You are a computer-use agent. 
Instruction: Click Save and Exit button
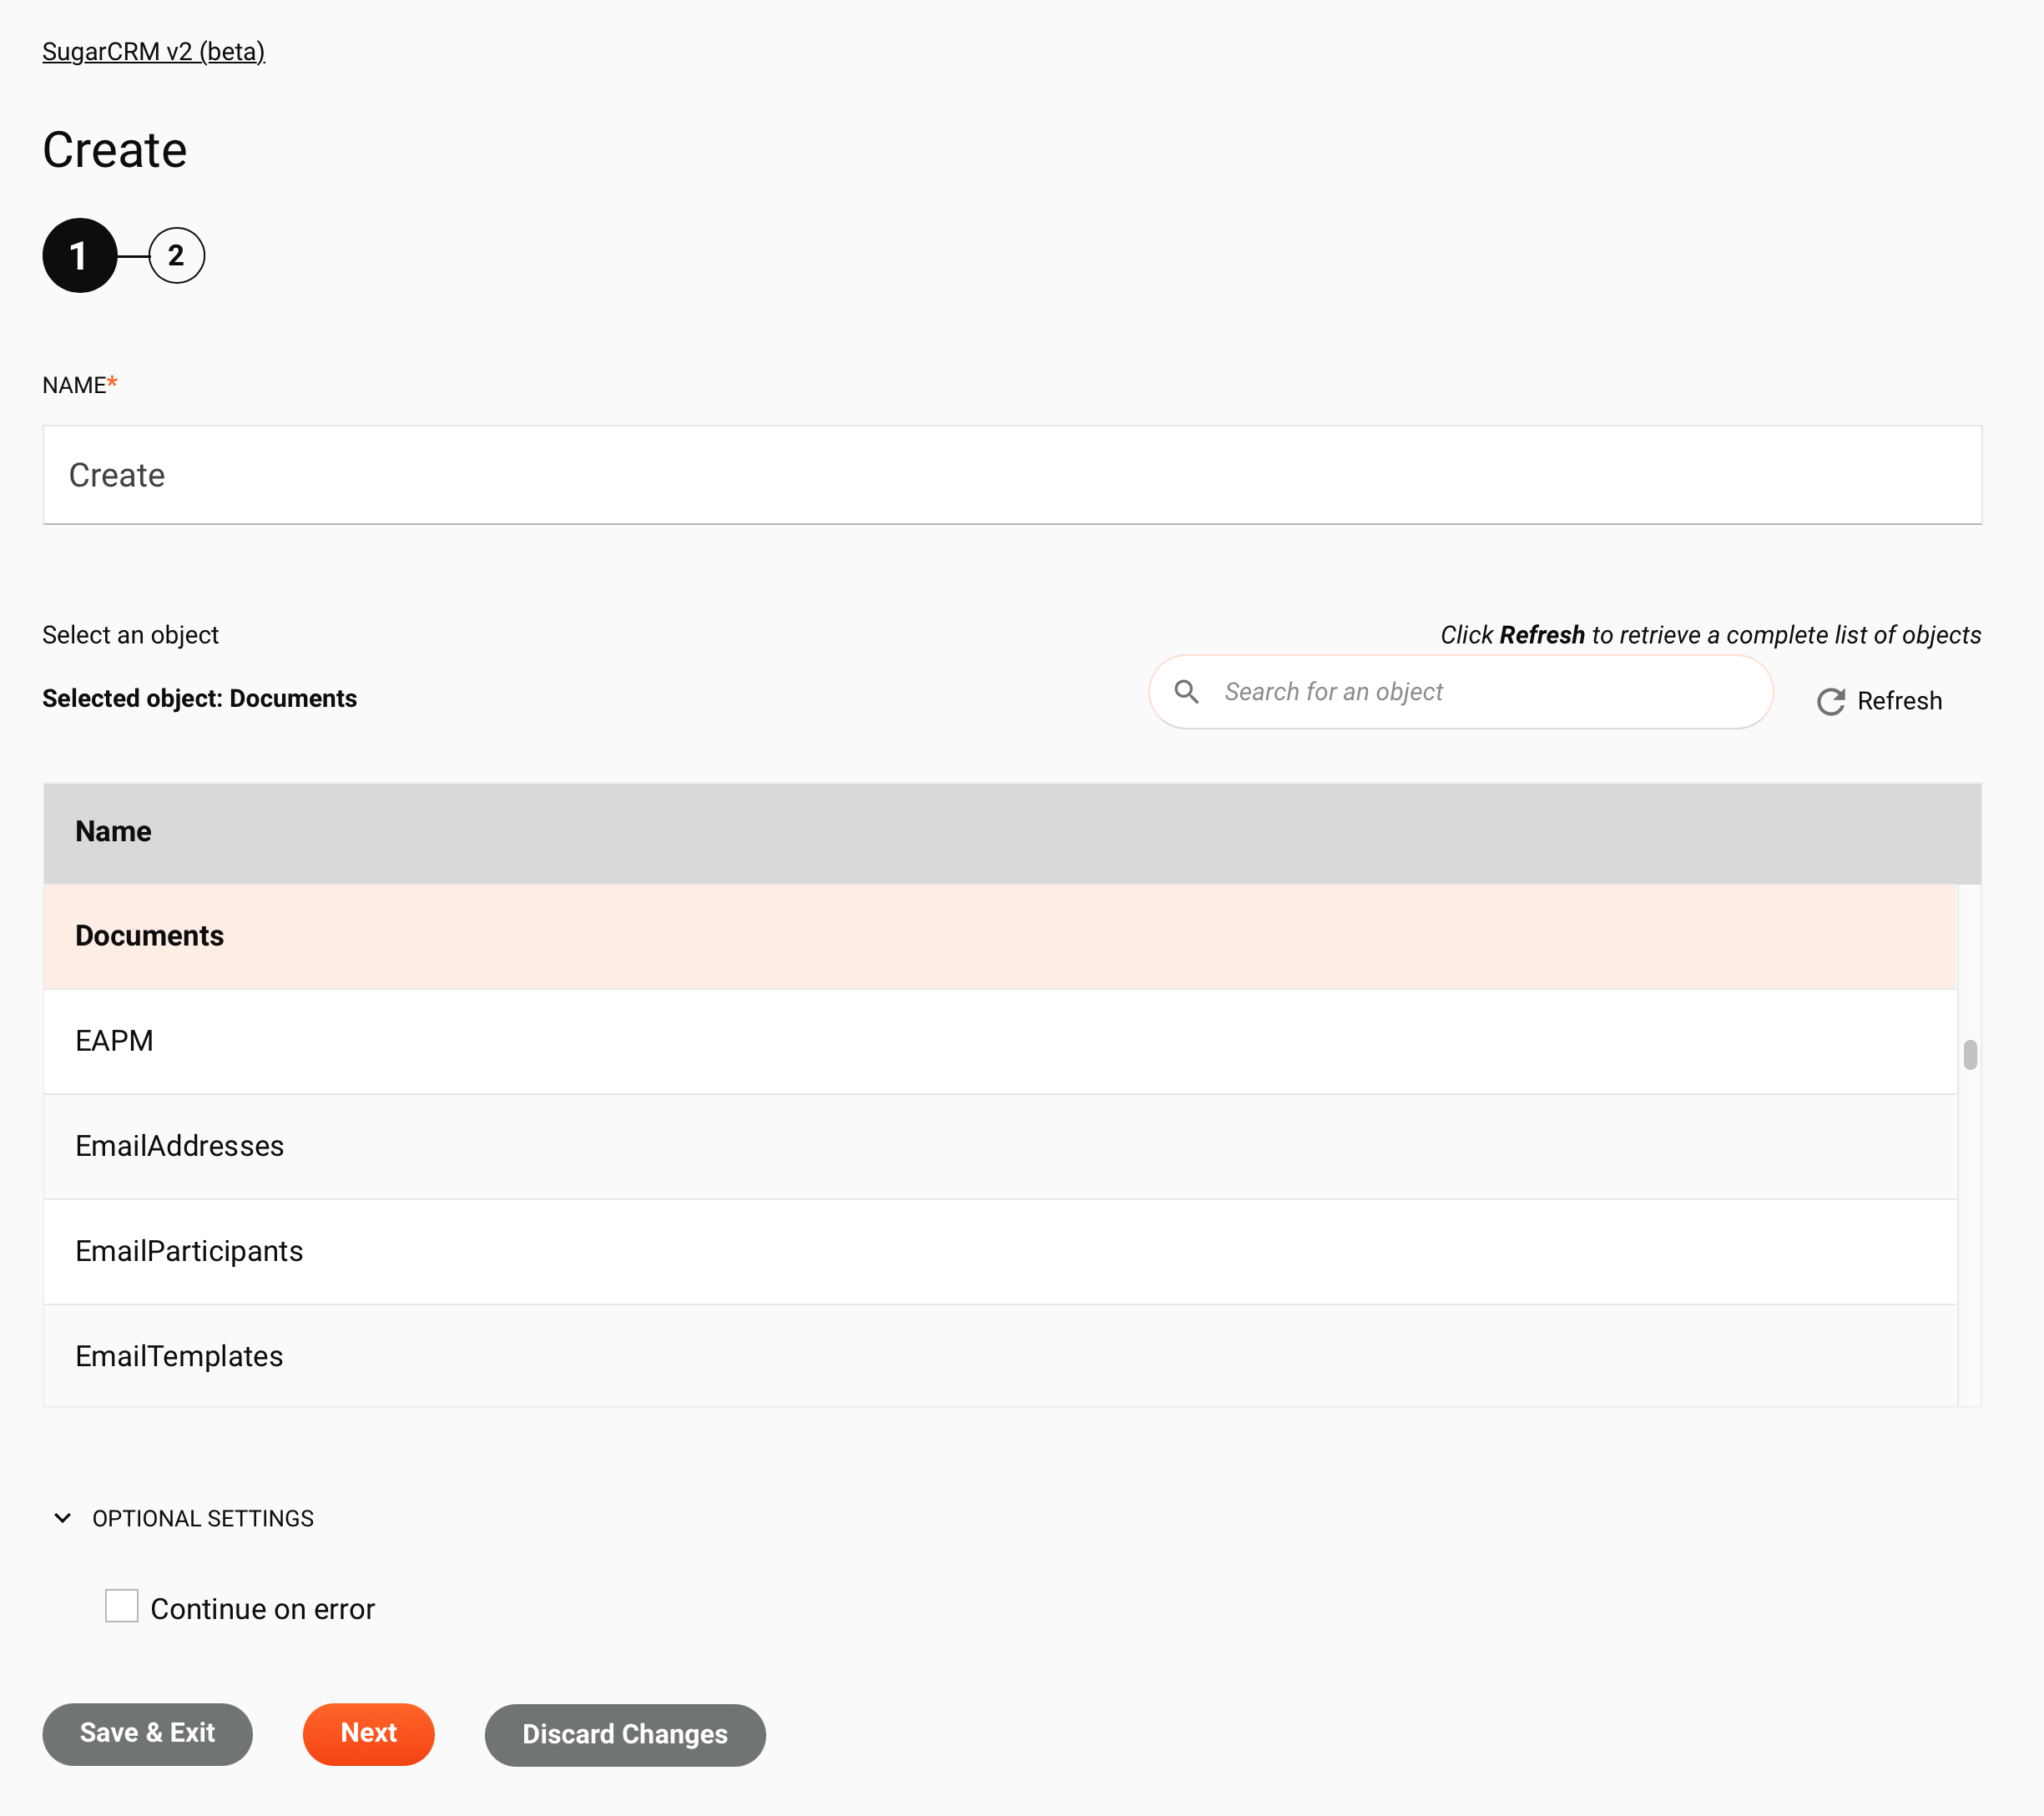click(x=147, y=1733)
